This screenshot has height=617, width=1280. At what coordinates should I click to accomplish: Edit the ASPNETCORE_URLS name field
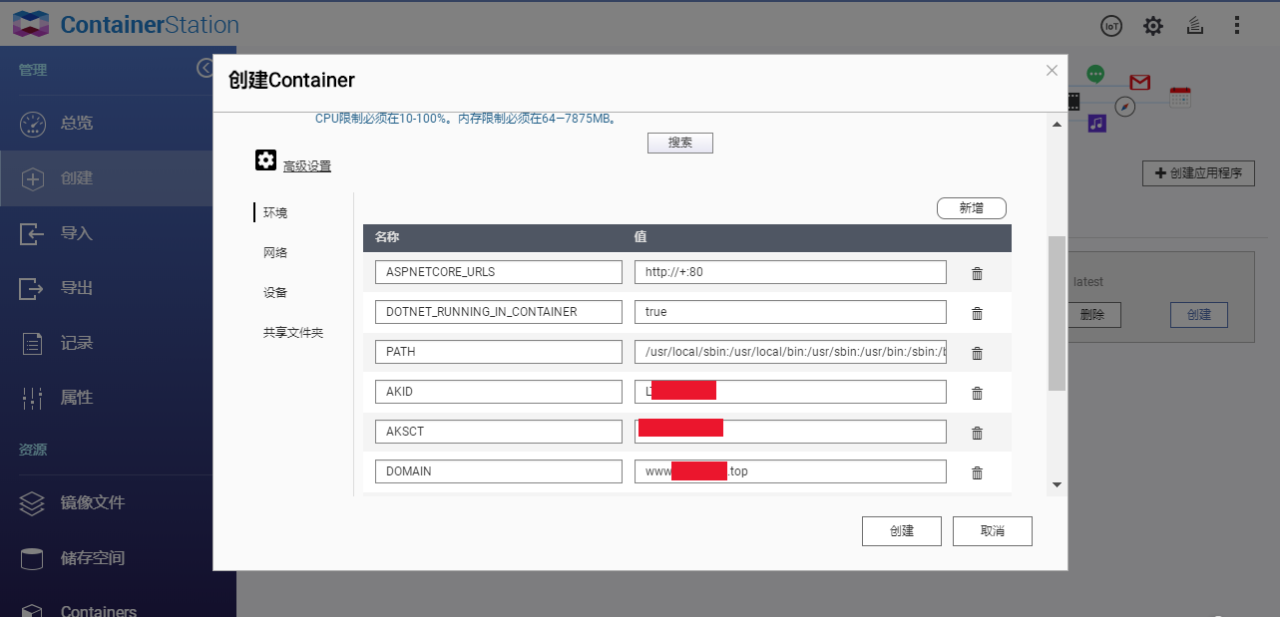(x=499, y=272)
